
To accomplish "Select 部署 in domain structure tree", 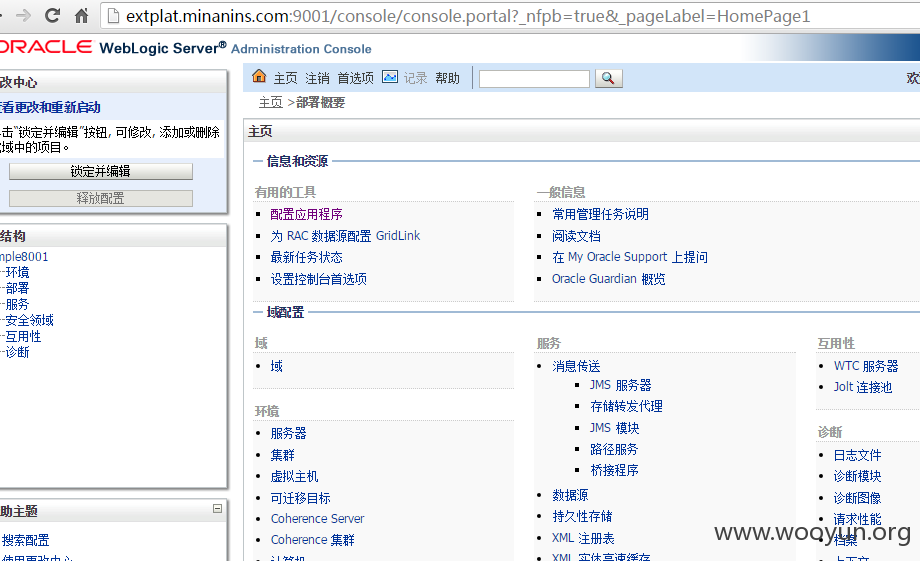I will point(17,288).
